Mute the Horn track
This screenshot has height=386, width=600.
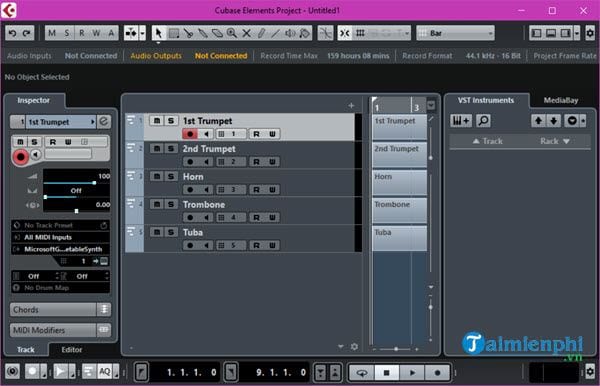(x=157, y=176)
